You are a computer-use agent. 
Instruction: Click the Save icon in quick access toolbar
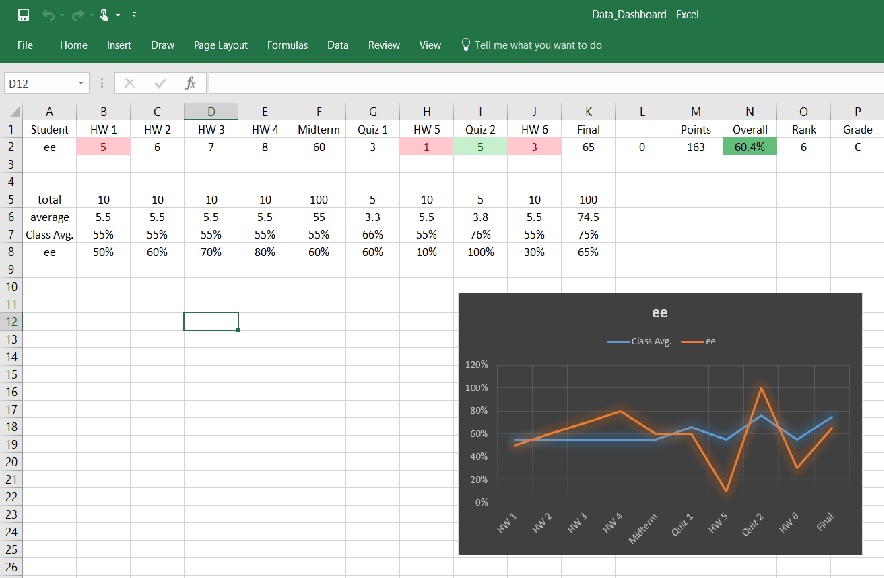[x=23, y=15]
